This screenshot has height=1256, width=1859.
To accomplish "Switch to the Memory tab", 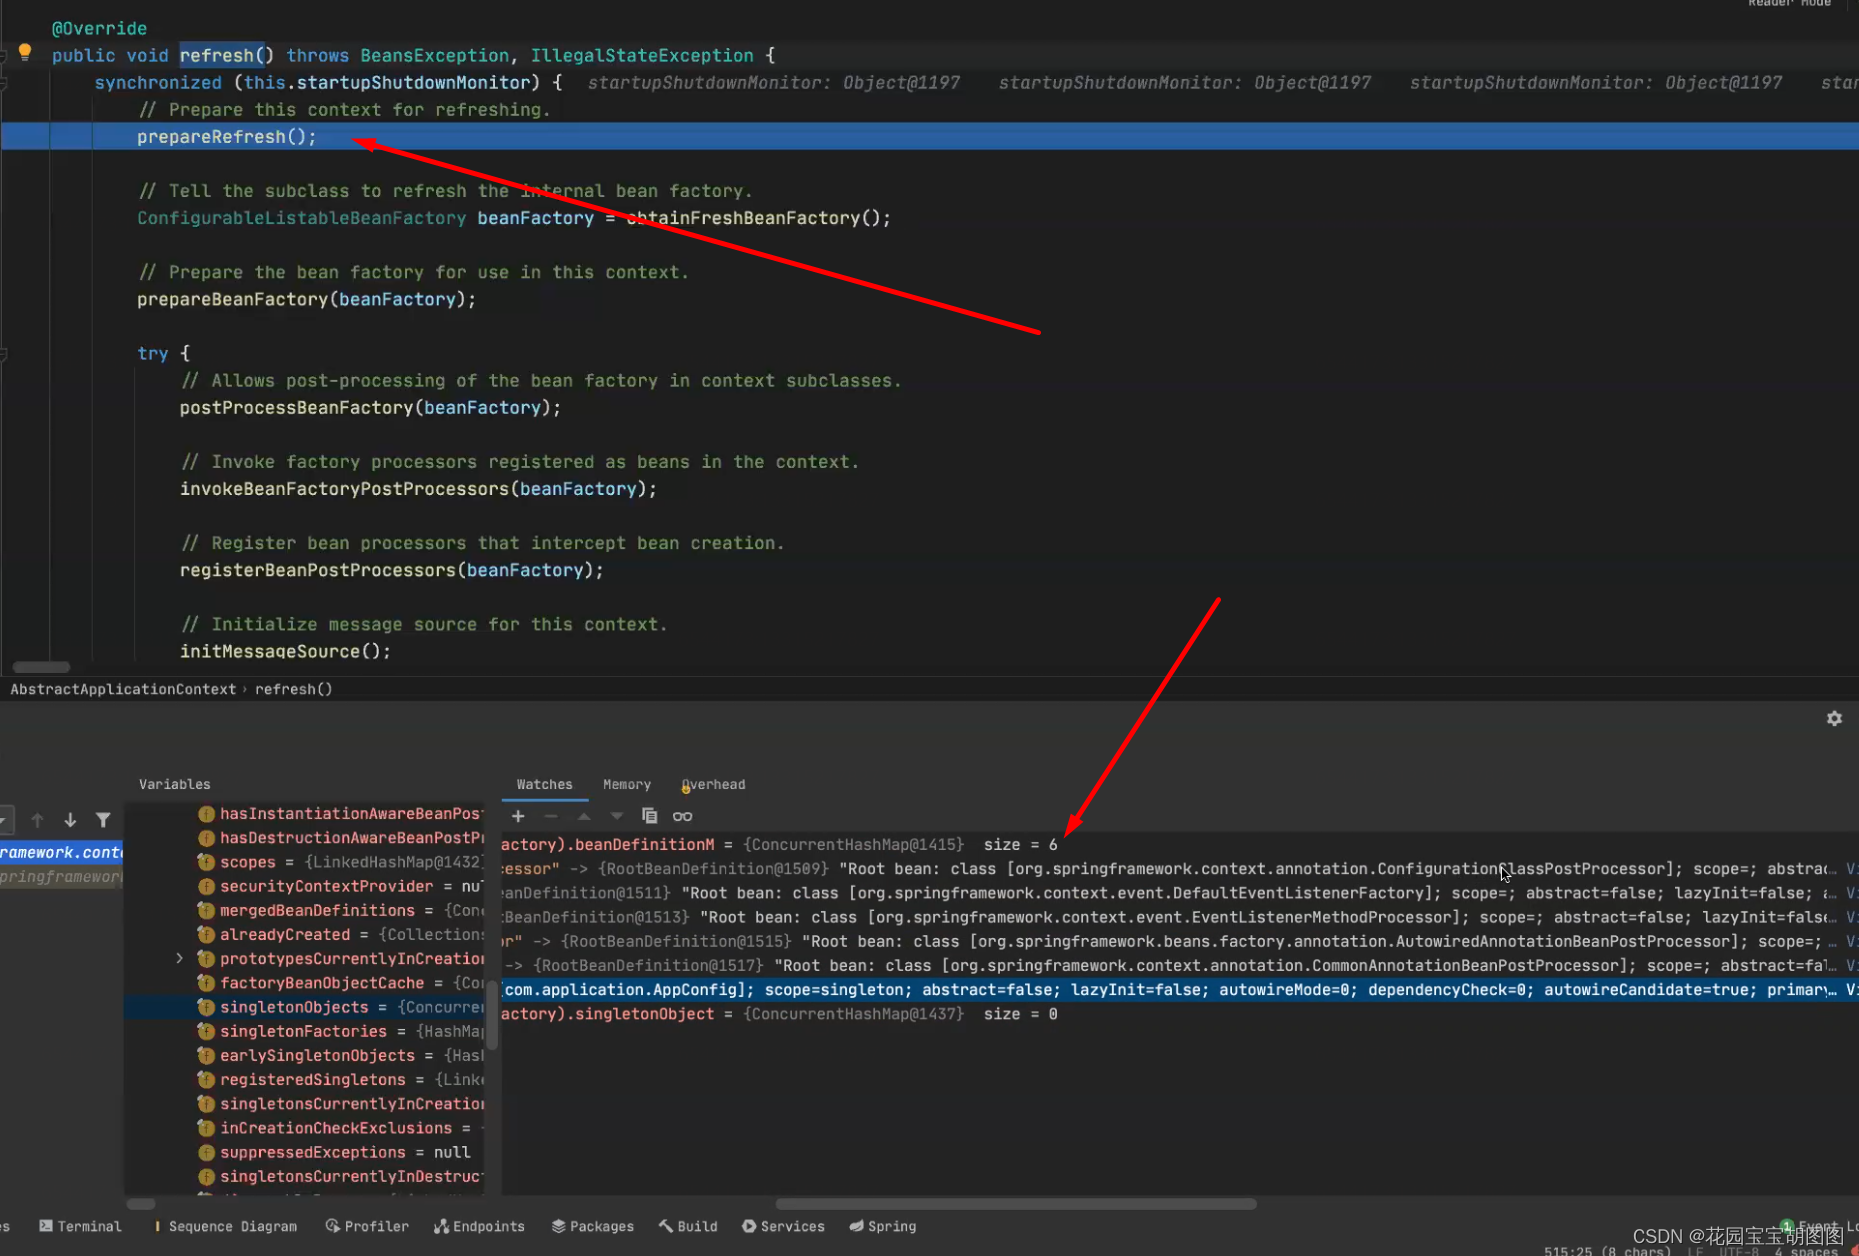I will pyautogui.click(x=626, y=784).
